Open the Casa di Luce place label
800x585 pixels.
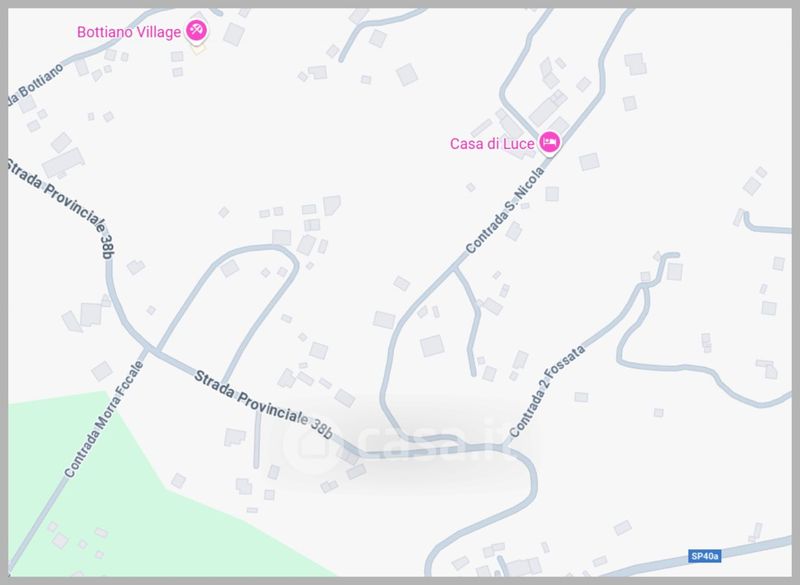coord(492,144)
